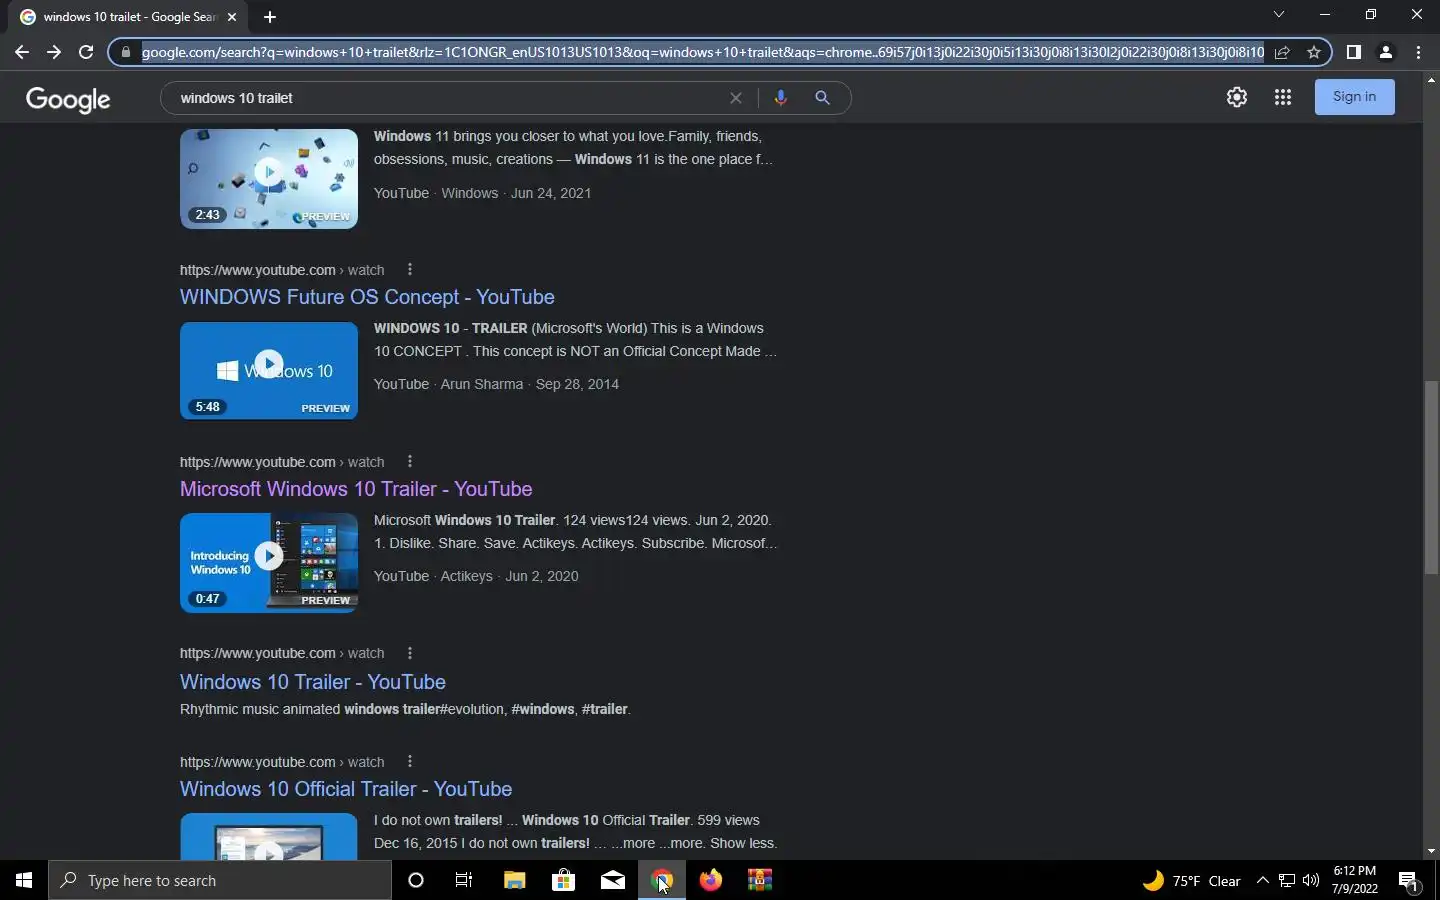This screenshot has height=900, width=1440.
Task: Open the 'WINDOWS Future OS Concept - YouTube' result
Action: (367, 297)
